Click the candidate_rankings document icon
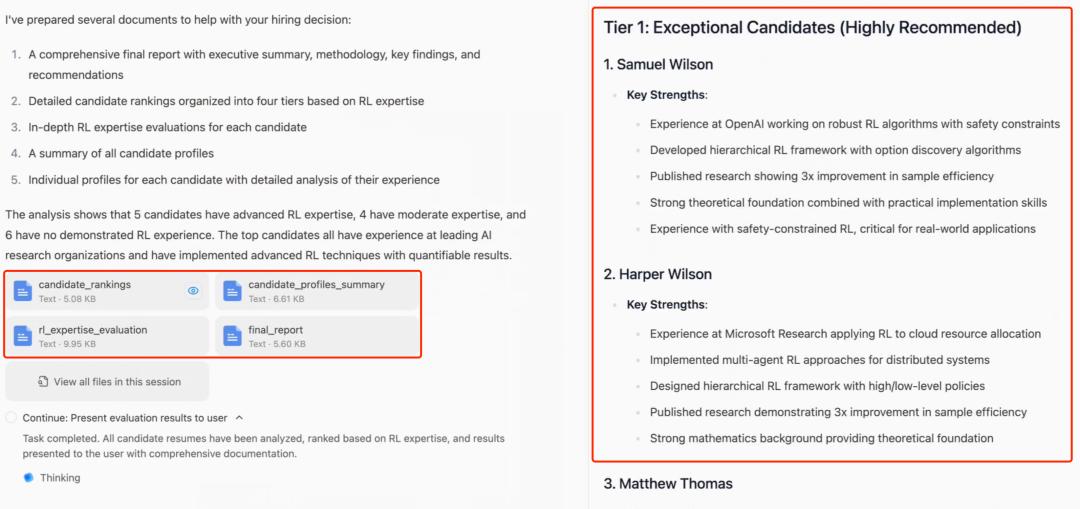The height and width of the screenshot is (509, 1080). tap(23, 291)
